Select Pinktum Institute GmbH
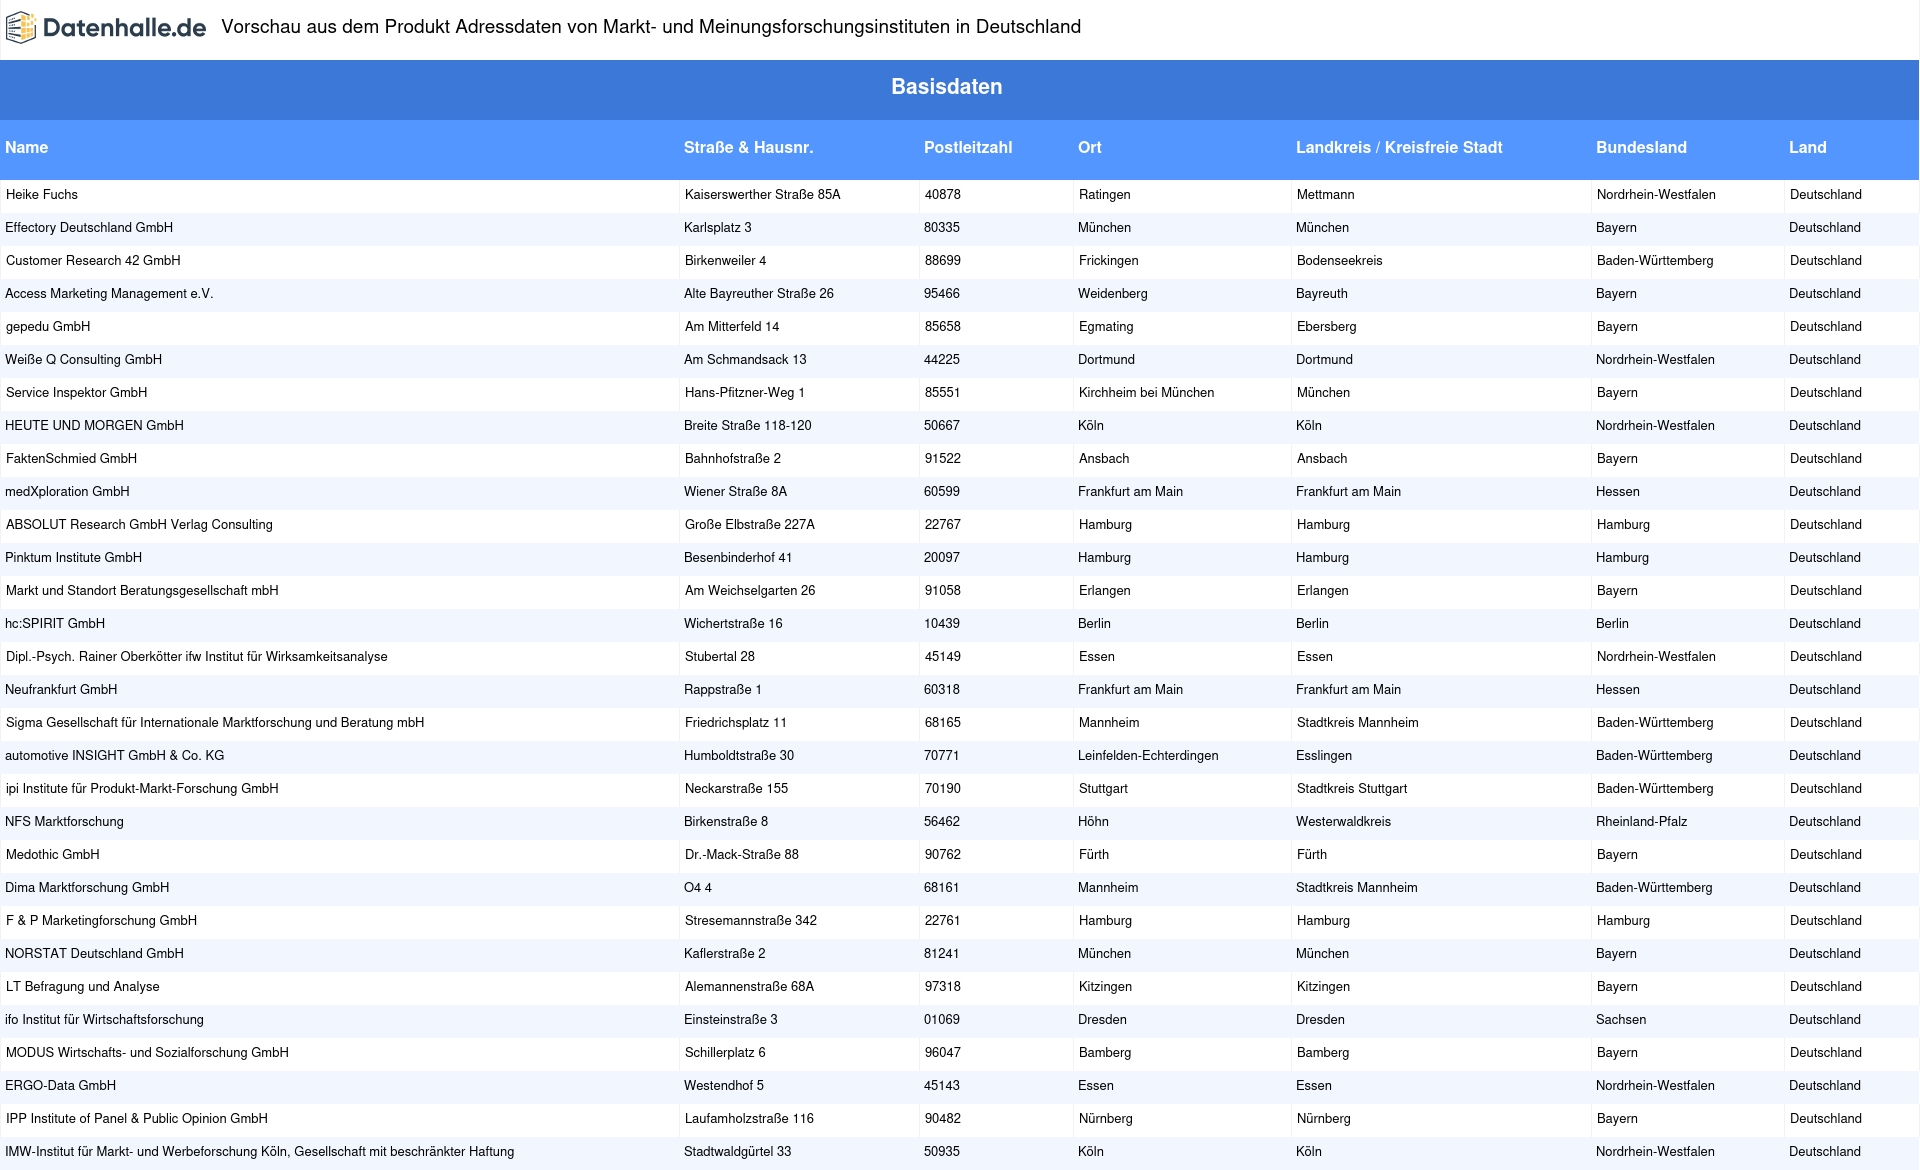 pyautogui.click(x=73, y=557)
